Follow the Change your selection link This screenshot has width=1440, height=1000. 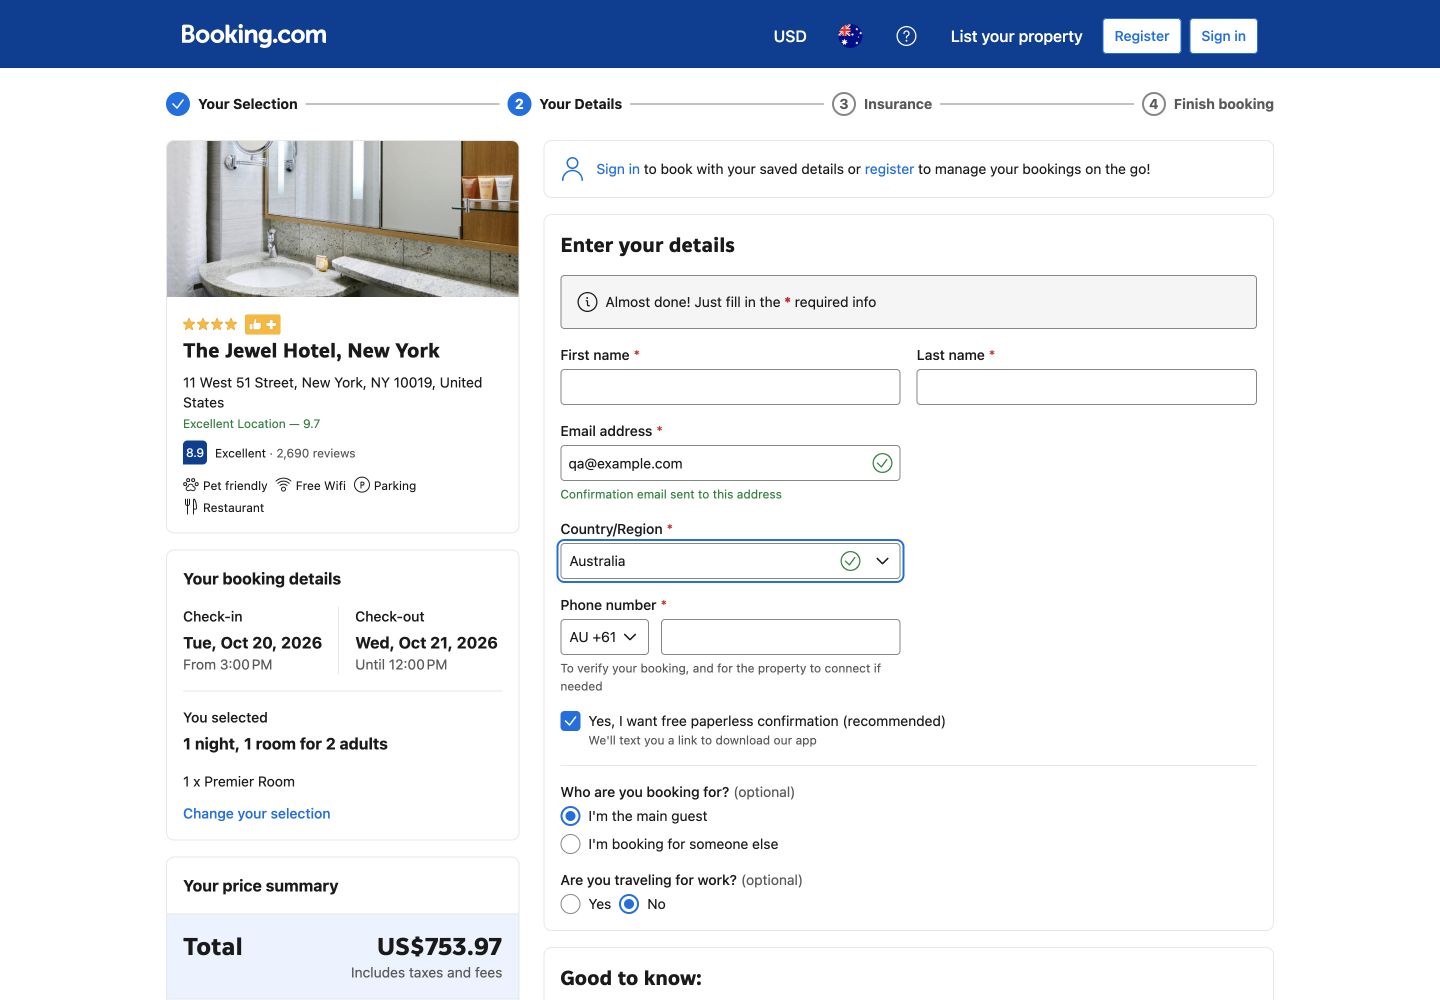pos(256,814)
